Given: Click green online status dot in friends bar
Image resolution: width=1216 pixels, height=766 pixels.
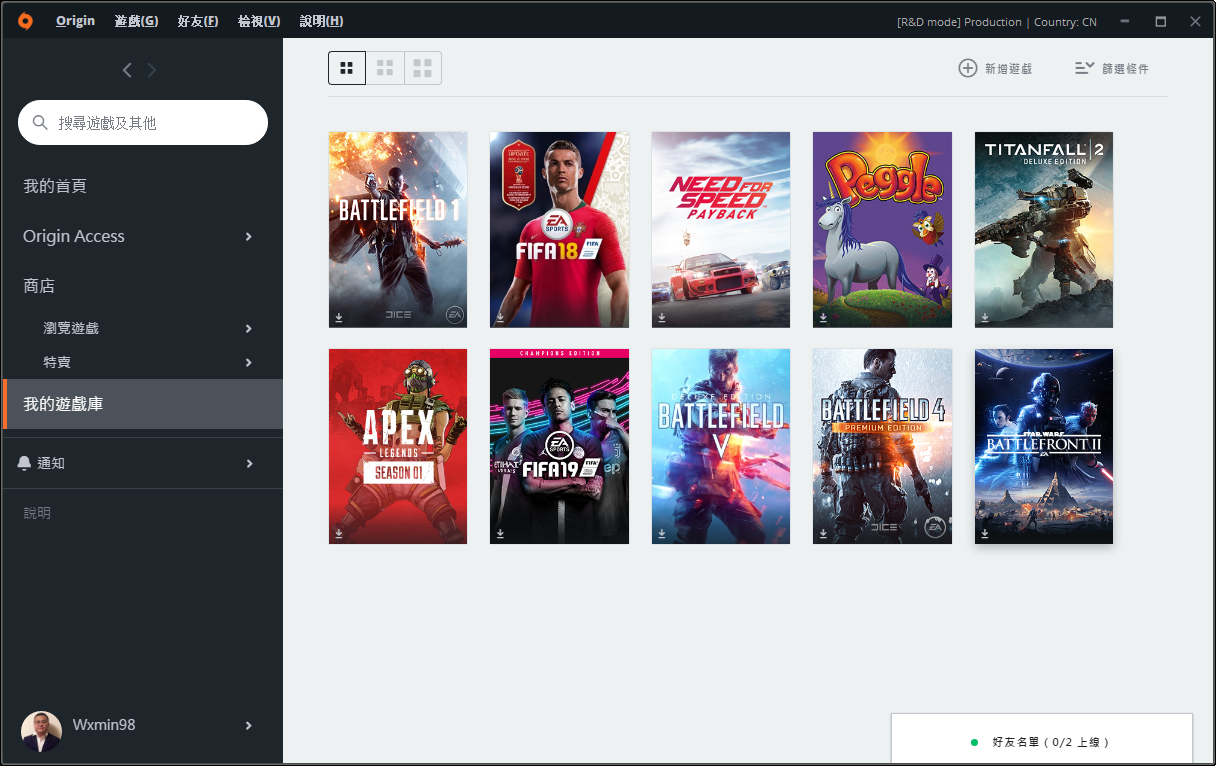Looking at the screenshot, I should coord(974,742).
